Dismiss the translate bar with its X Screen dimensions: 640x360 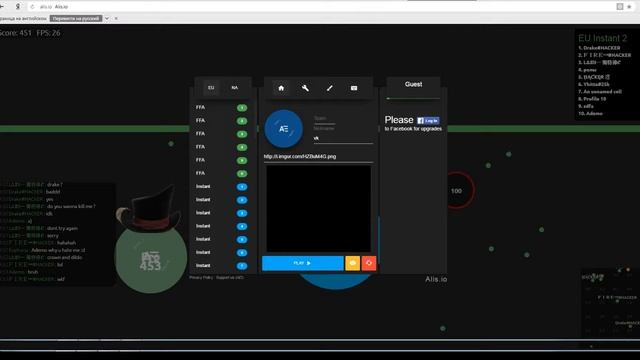tap(116, 18)
